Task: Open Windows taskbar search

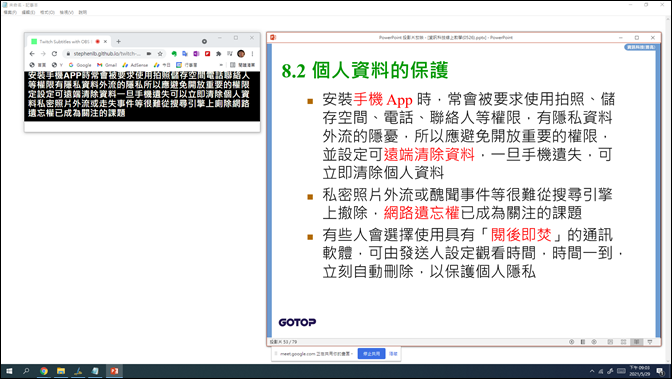Action: tap(26, 371)
